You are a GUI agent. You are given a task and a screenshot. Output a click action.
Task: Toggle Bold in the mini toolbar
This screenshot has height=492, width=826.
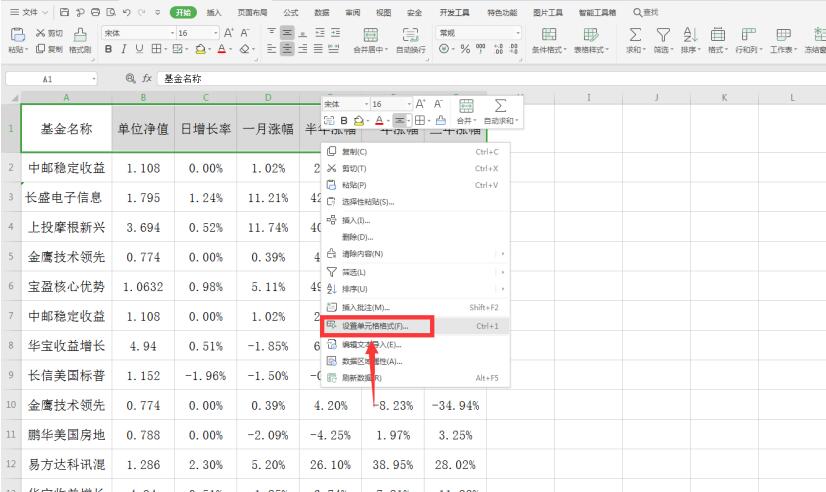[x=344, y=121]
